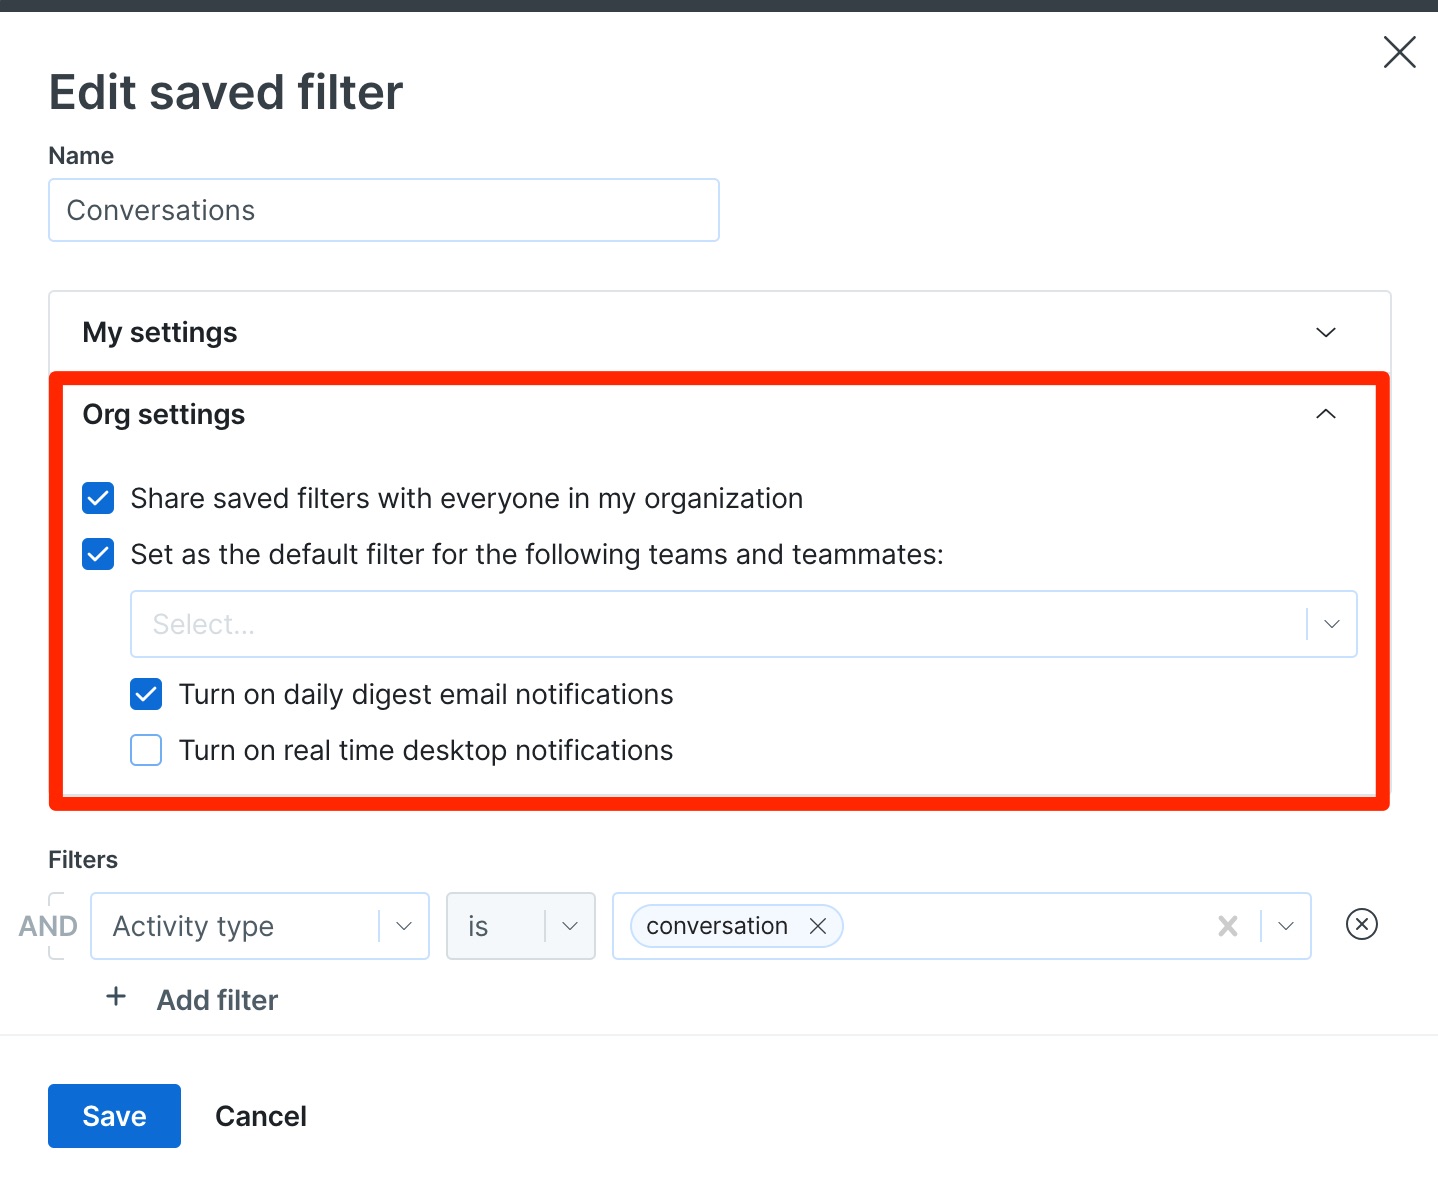This screenshot has height=1194, width=1438.
Task: Remove the conversation tag chip
Action: click(818, 926)
